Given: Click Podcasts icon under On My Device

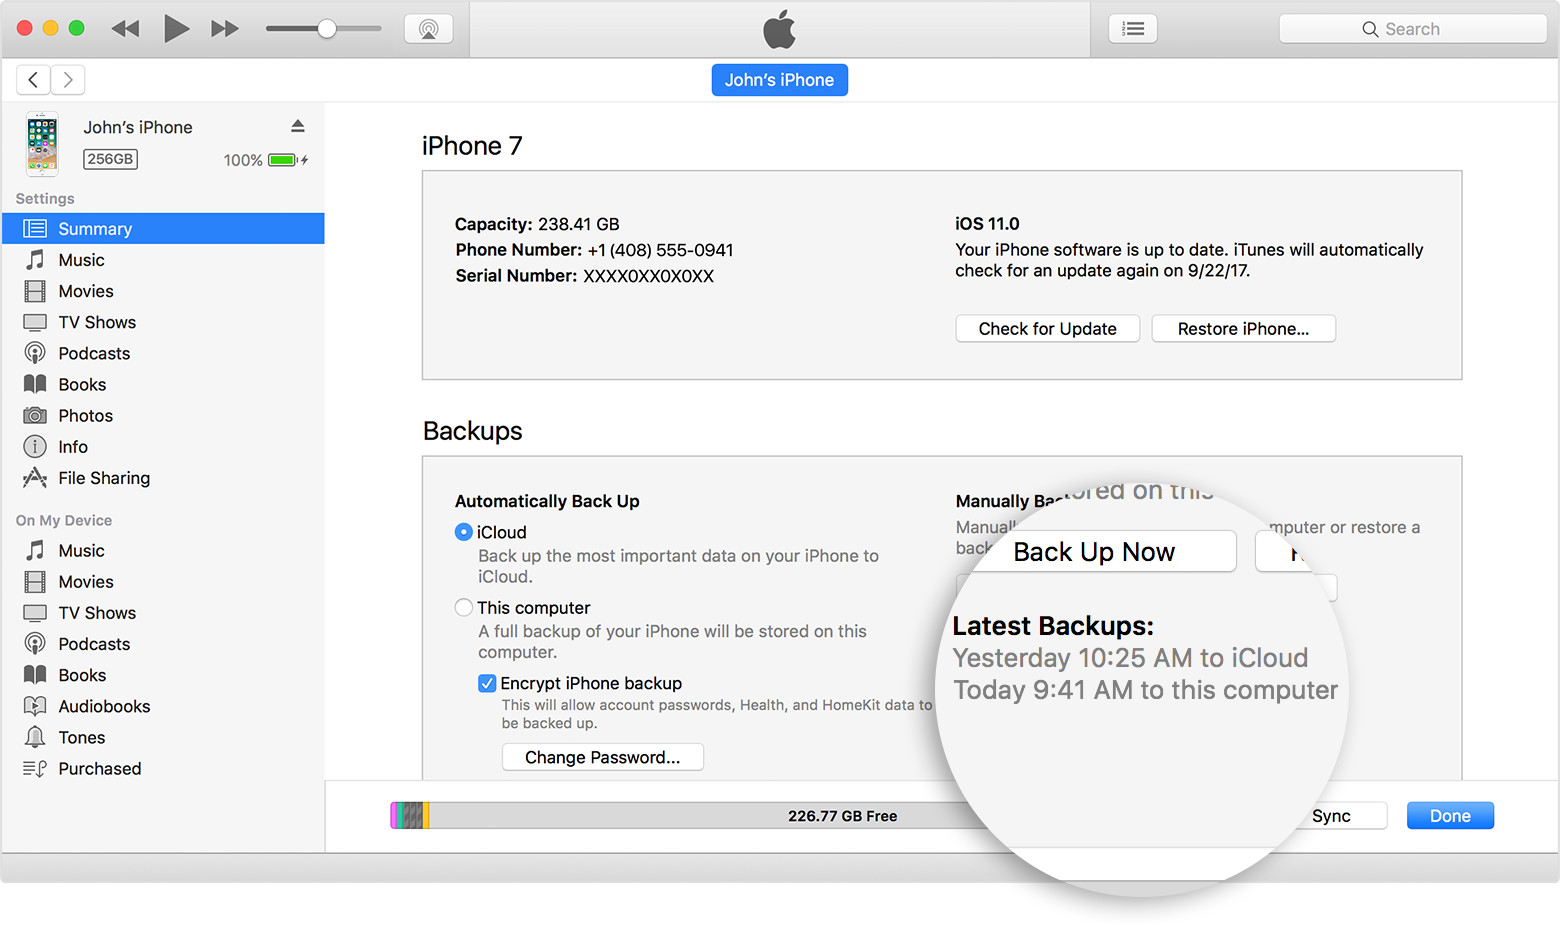Looking at the screenshot, I should [35, 643].
